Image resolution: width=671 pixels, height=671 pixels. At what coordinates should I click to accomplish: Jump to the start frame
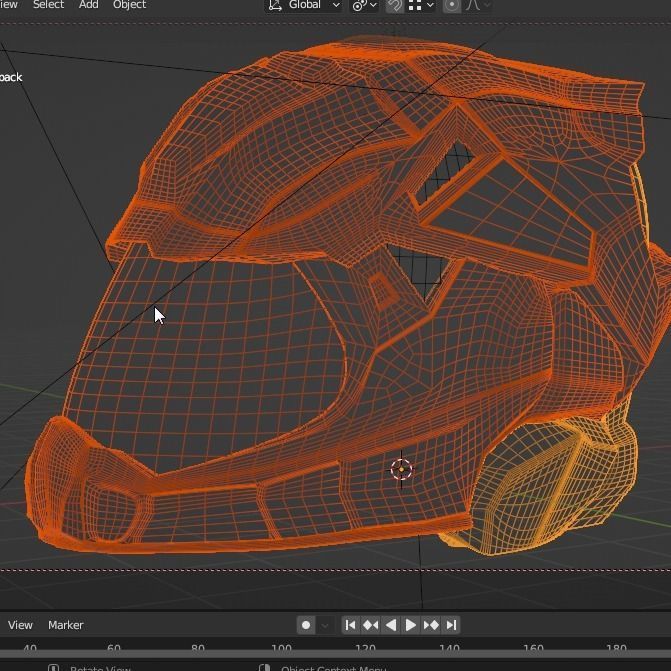click(350, 625)
